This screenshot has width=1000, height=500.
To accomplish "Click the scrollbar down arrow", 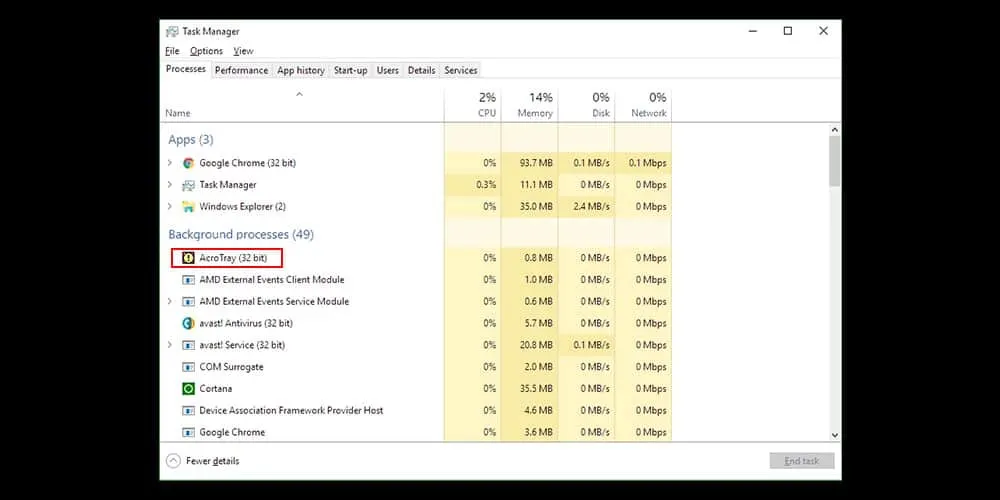I will 835,435.
